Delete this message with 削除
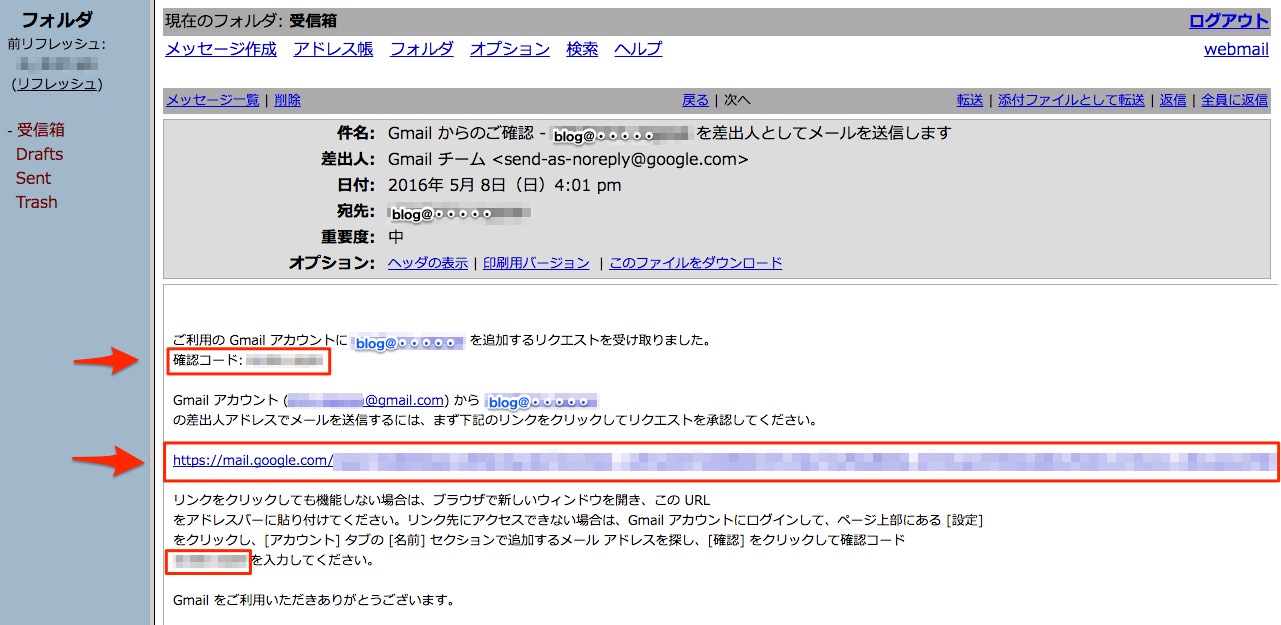Image resolution: width=1281 pixels, height=625 pixels. point(287,100)
